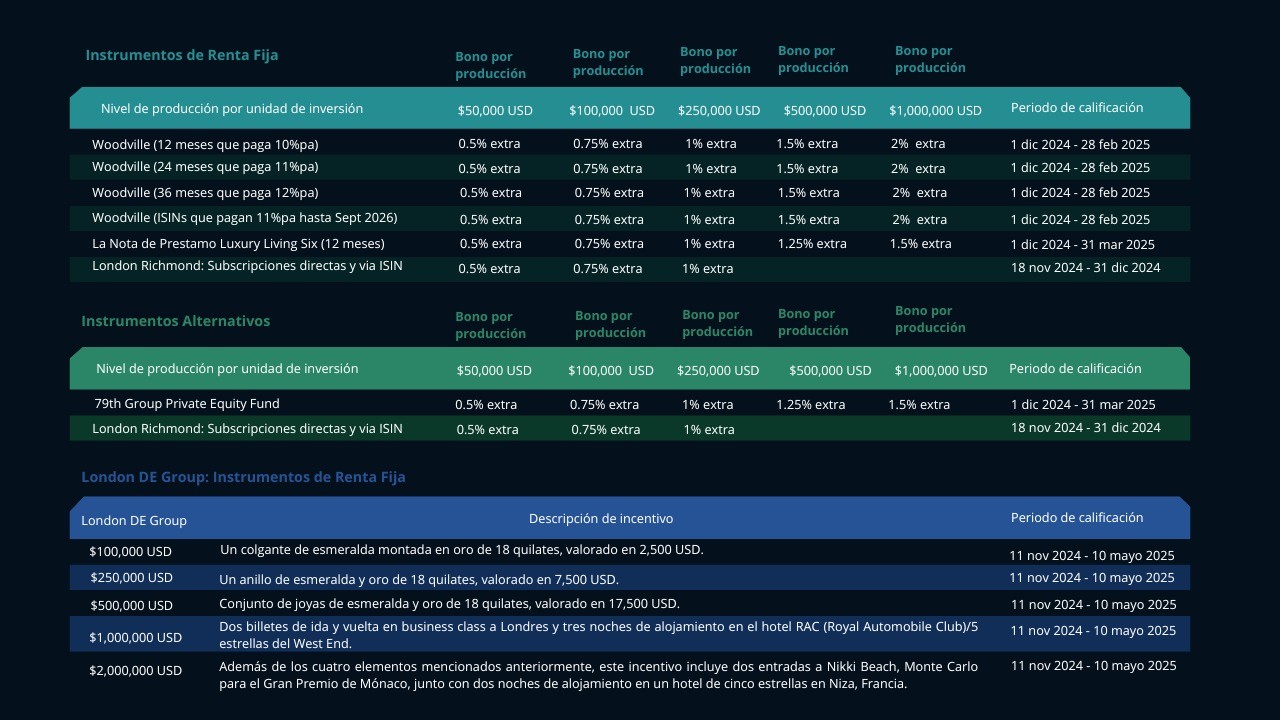Open La Nota de Prestamo Luxury Living Six
1280x720 pixels.
click(x=238, y=244)
